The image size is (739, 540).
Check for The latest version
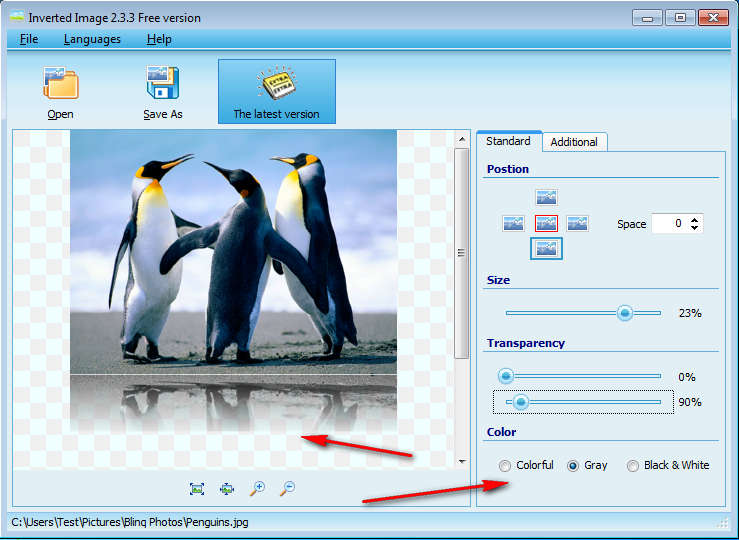(x=277, y=91)
